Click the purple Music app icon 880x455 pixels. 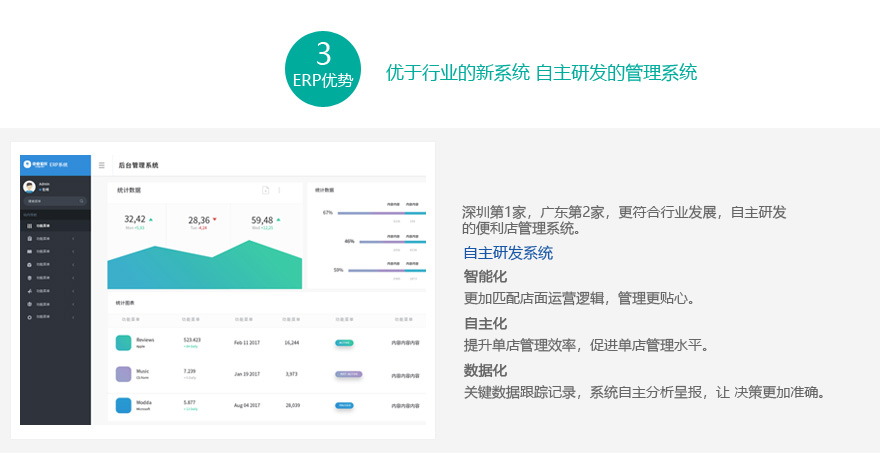pos(124,374)
